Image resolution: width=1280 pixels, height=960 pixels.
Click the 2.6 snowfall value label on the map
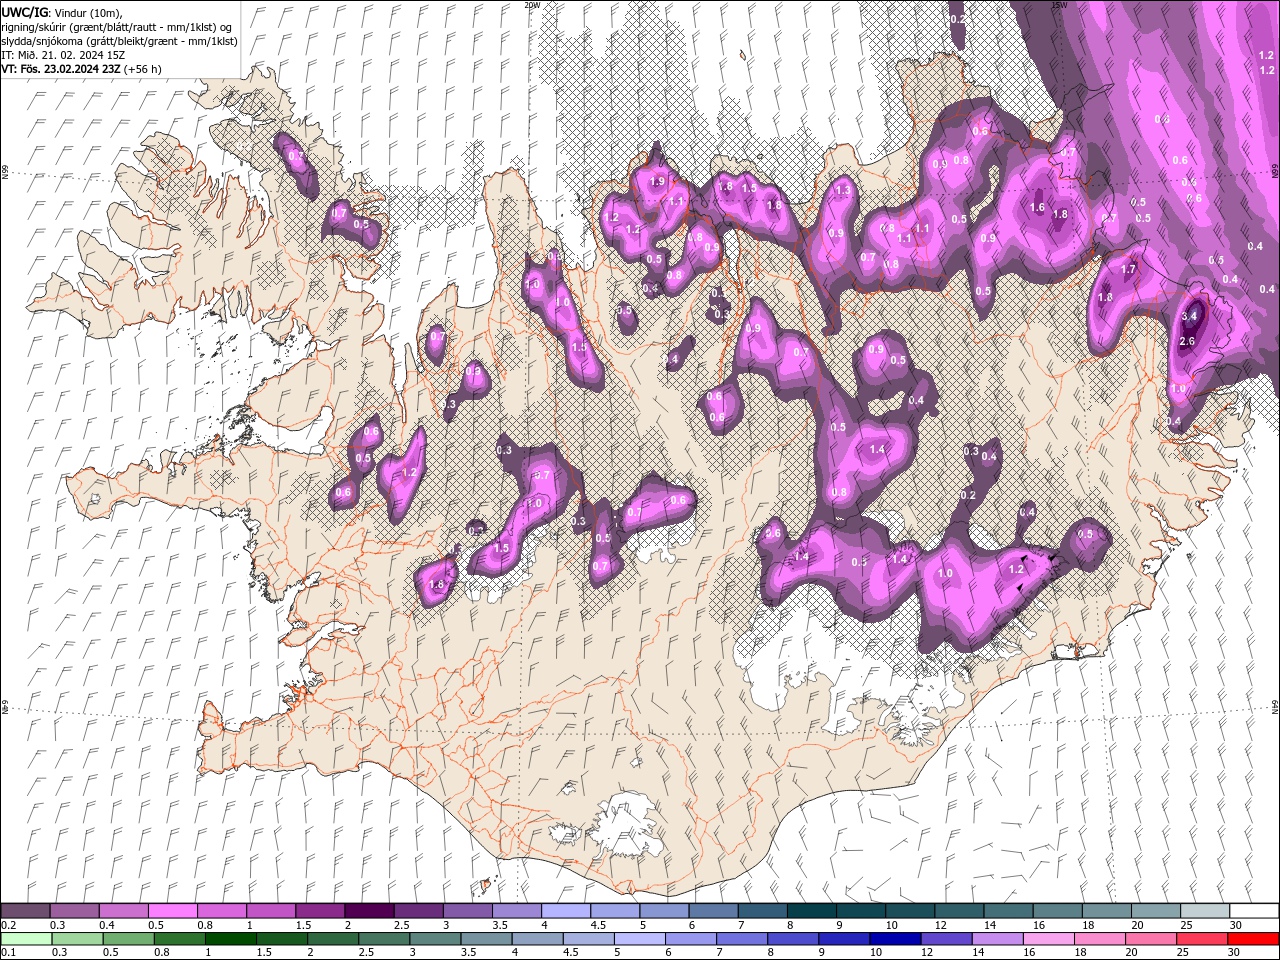point(1187,341)
